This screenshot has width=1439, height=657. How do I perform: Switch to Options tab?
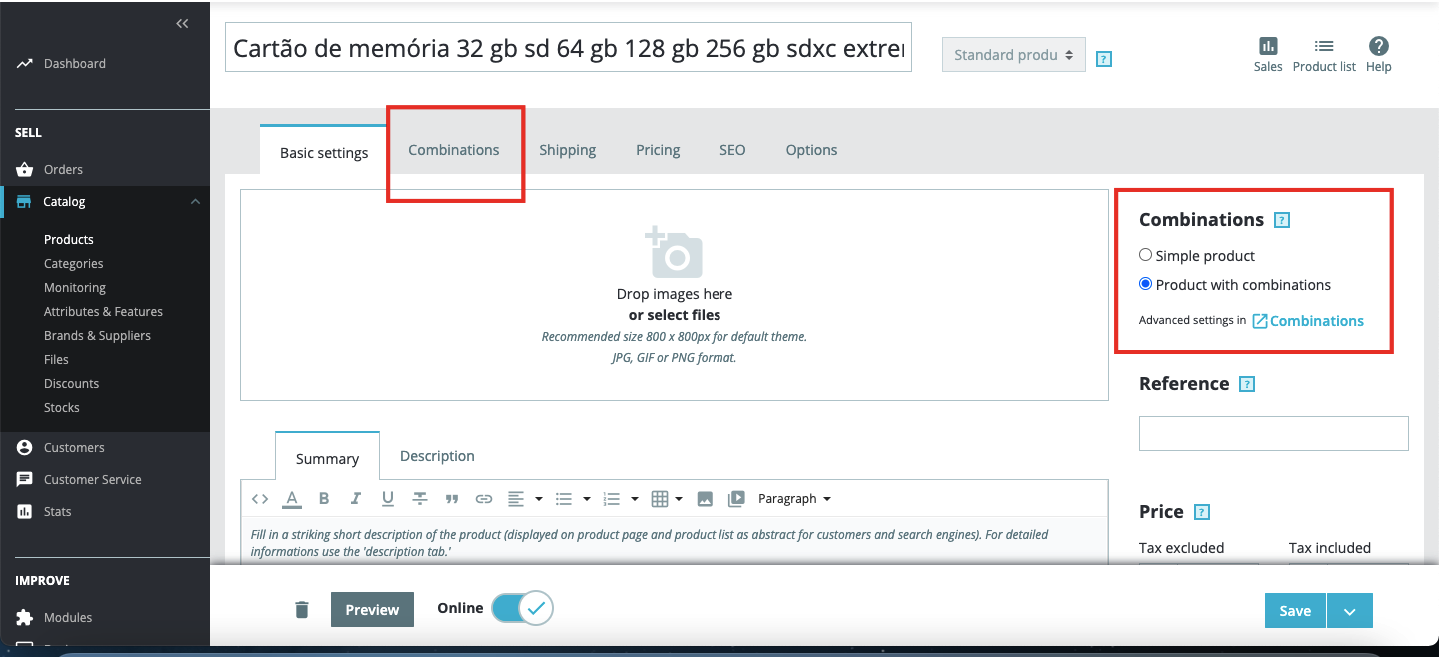click(x=811, y=150)
